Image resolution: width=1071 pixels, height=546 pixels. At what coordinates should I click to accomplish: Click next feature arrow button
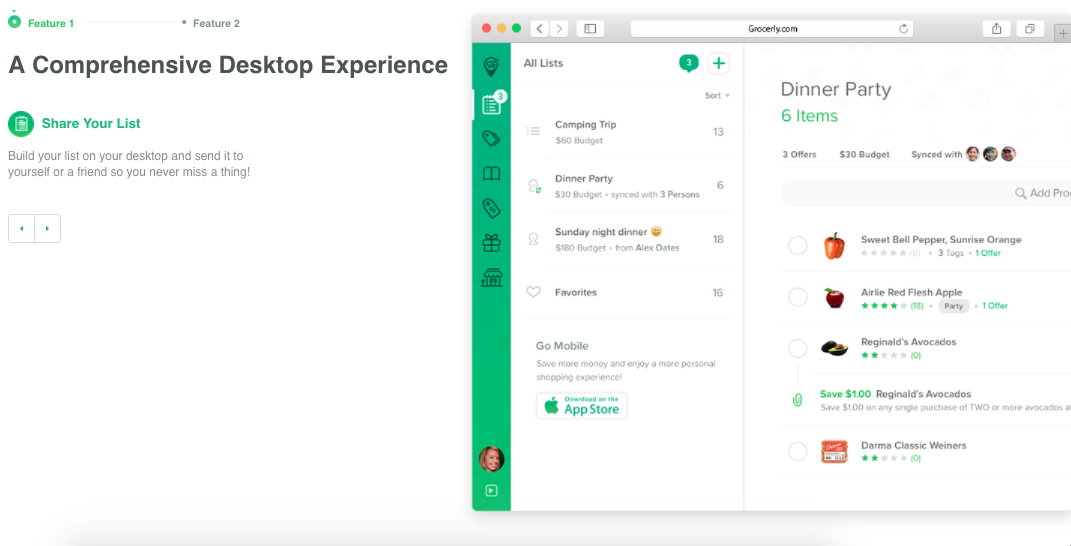pyautogui.click(x=47, y=228)
